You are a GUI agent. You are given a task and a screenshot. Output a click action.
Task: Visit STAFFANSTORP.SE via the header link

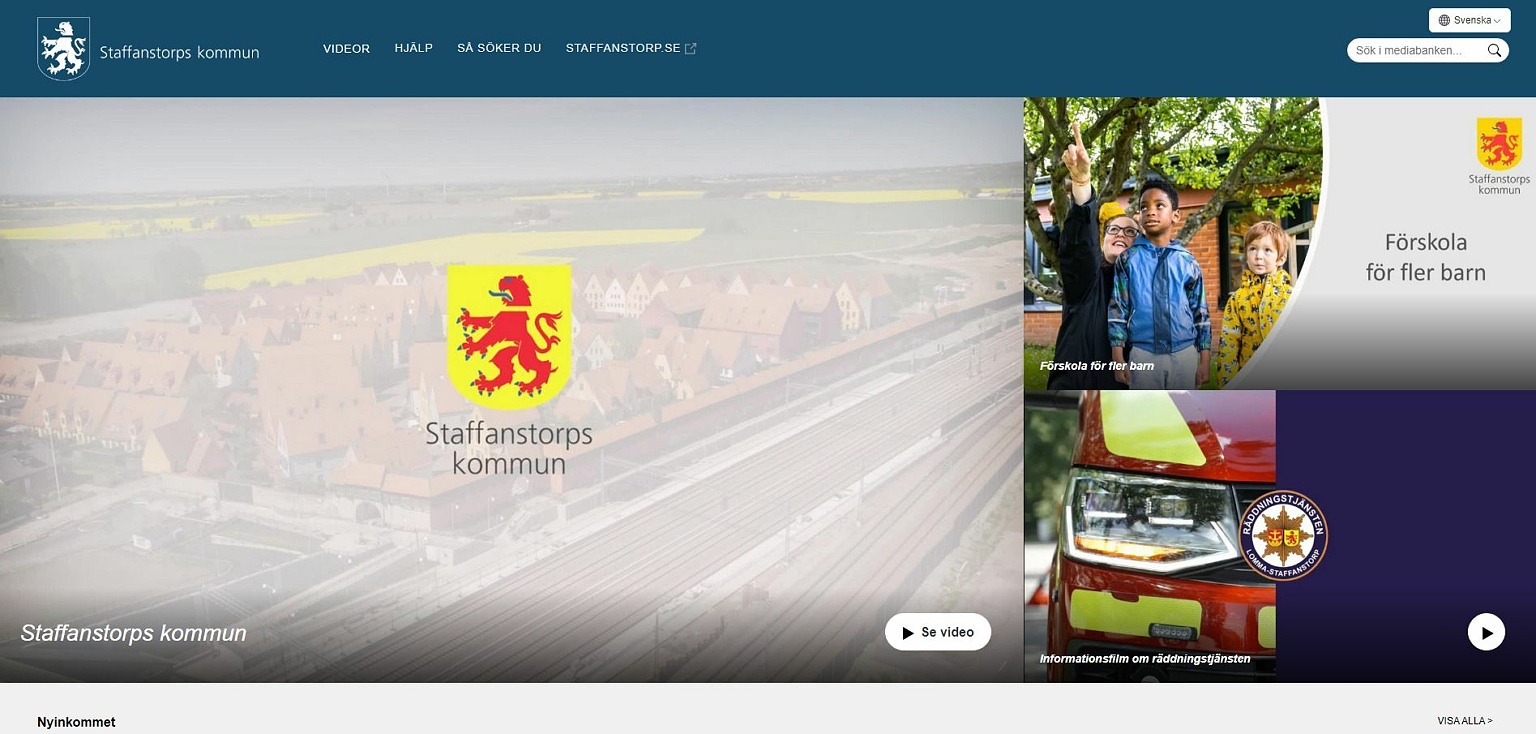[x=622, y=47]
